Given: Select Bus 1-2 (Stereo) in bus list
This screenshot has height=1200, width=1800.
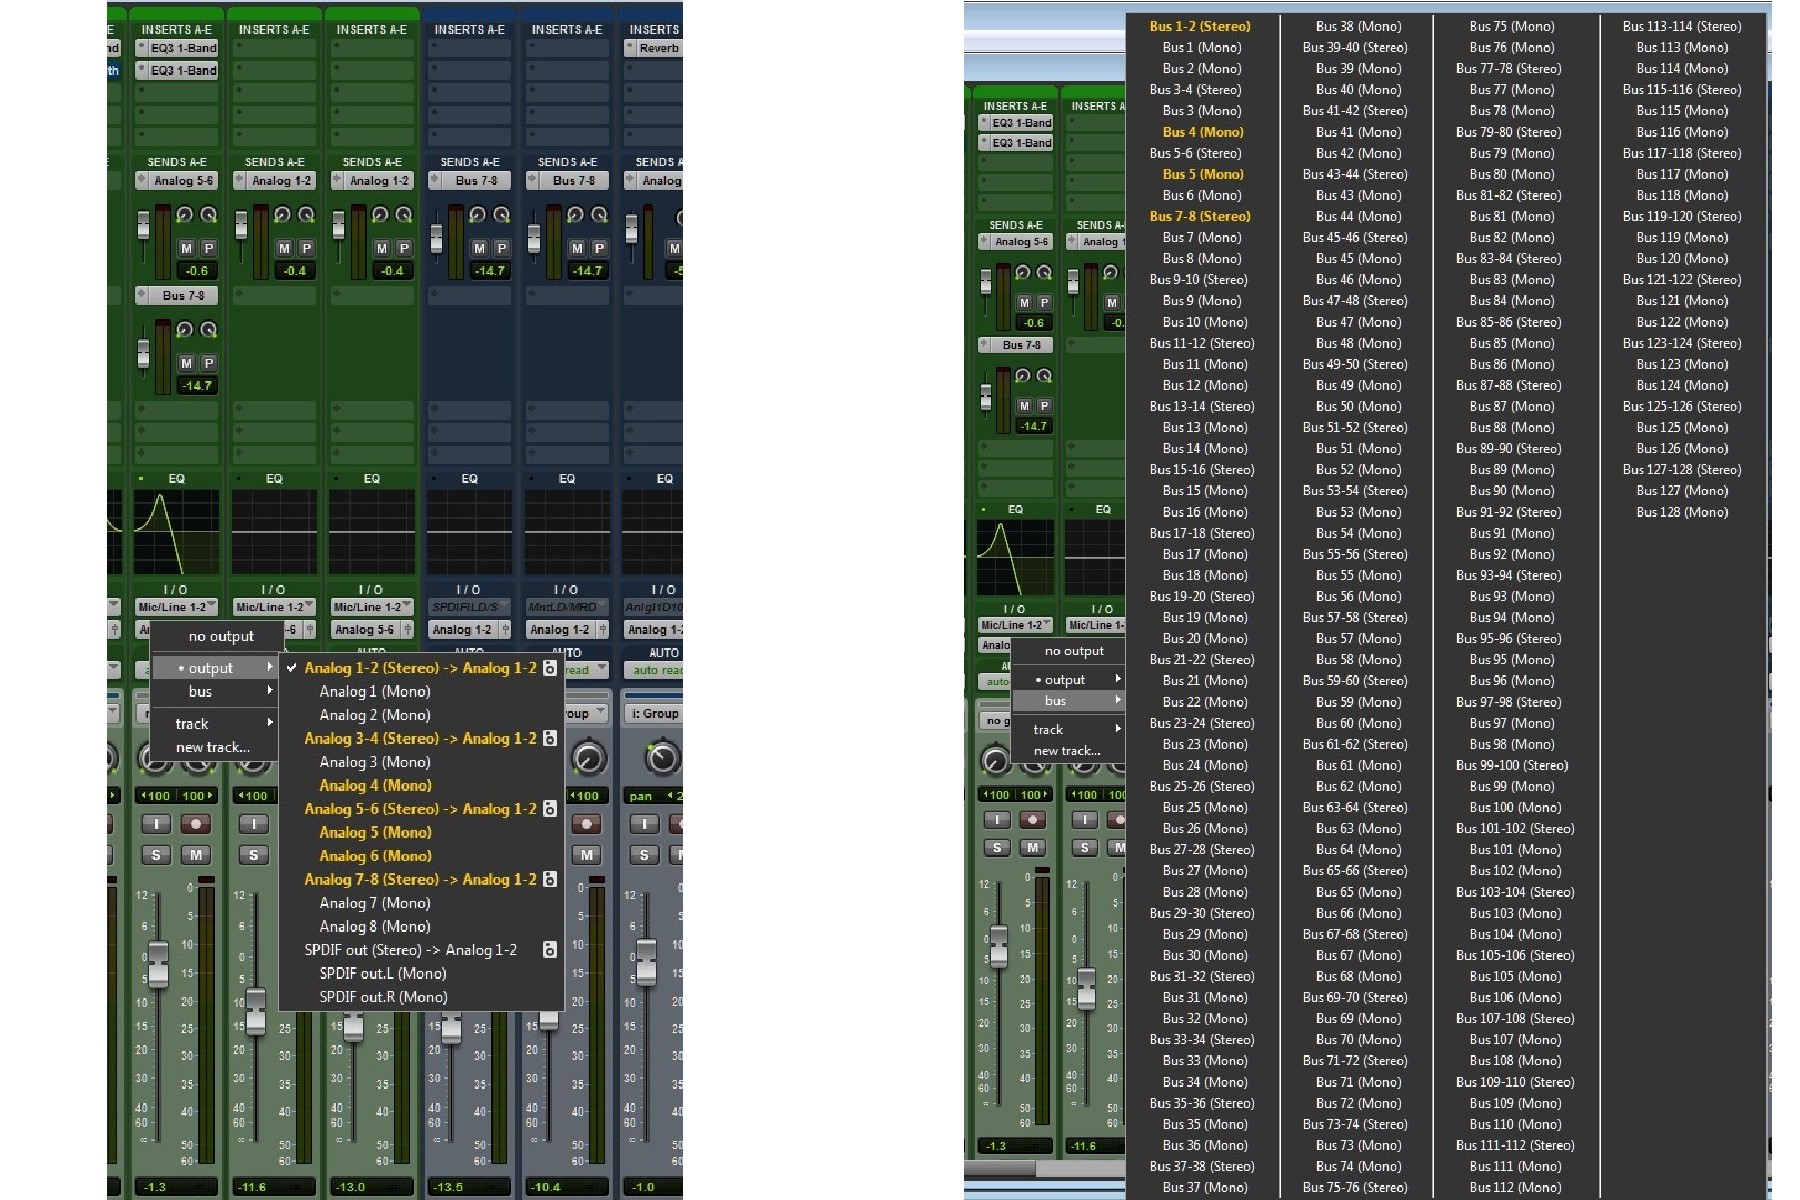Looking at the screenshot, I should [1200, 26].
